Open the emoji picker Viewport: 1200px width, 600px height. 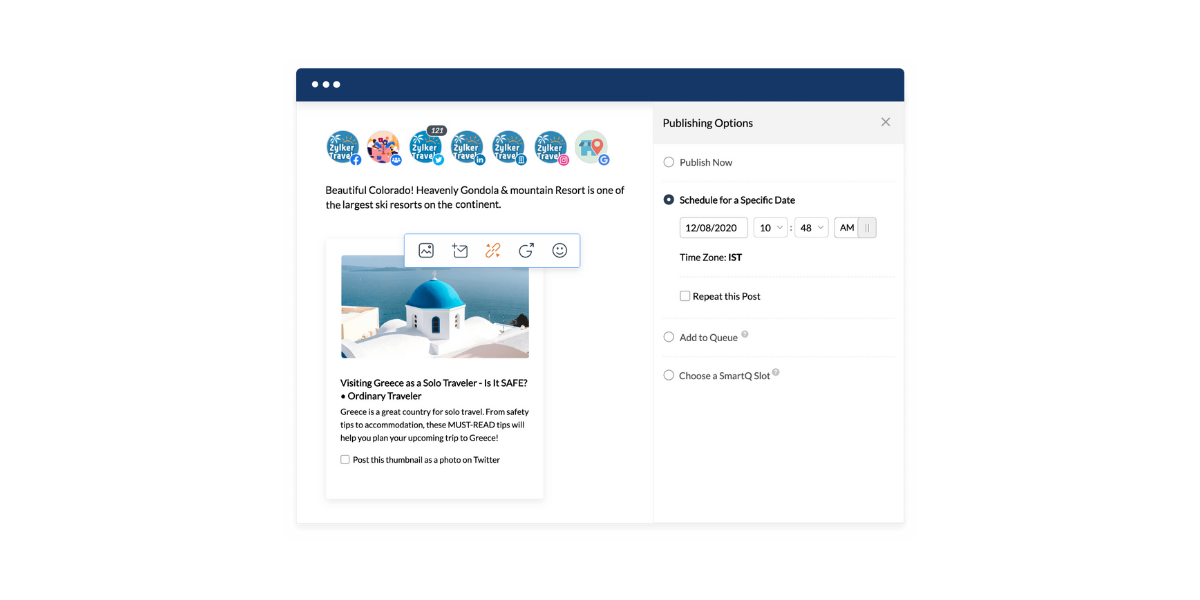click(560, 250)
